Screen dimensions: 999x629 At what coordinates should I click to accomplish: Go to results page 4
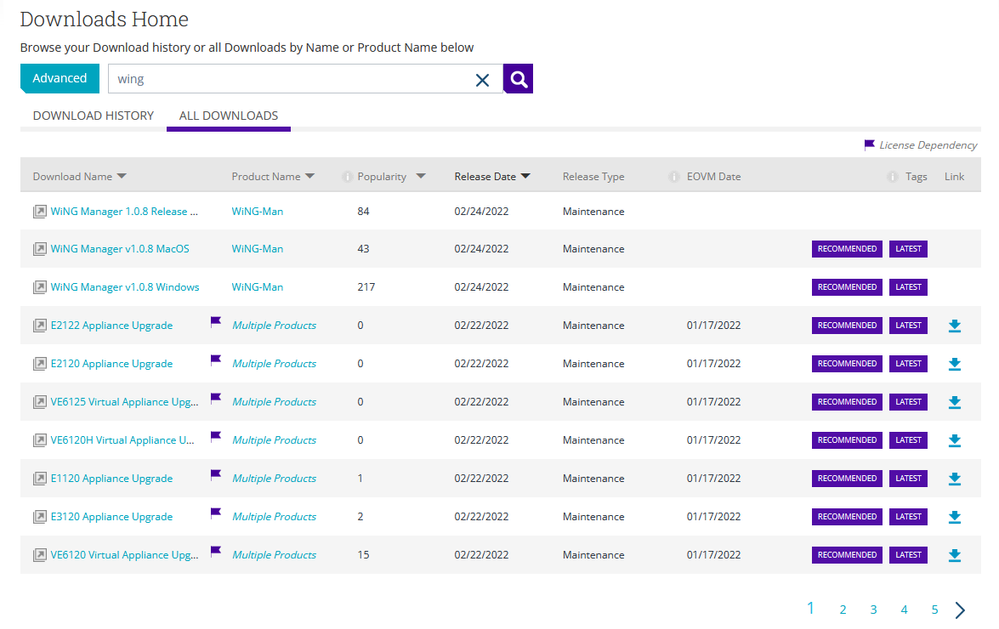point(903,610)
